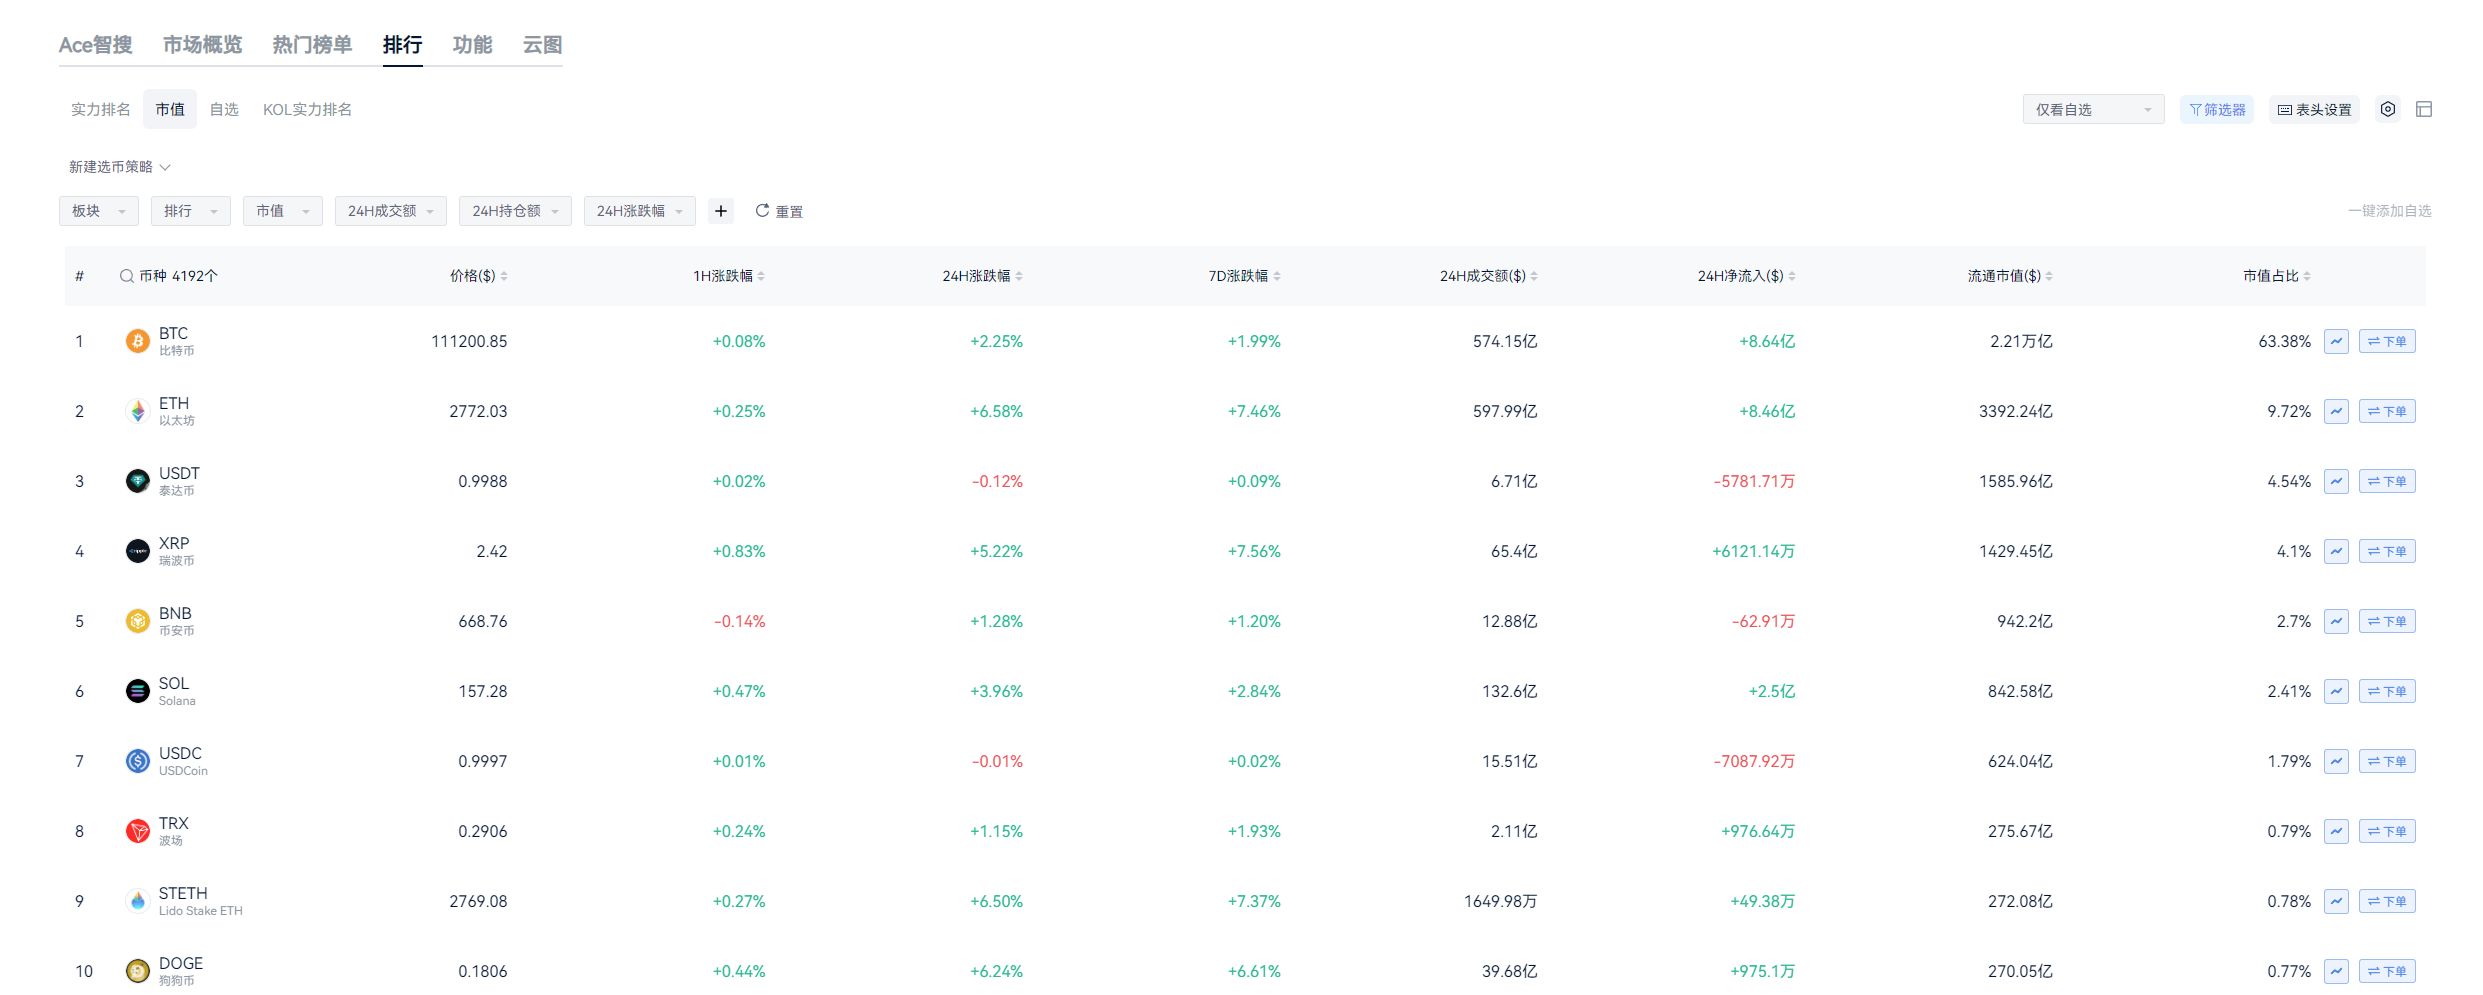Screen dimensions: 2483x995
Task: Click the DOGE coin logo
Action: click(x=138, y=971)
